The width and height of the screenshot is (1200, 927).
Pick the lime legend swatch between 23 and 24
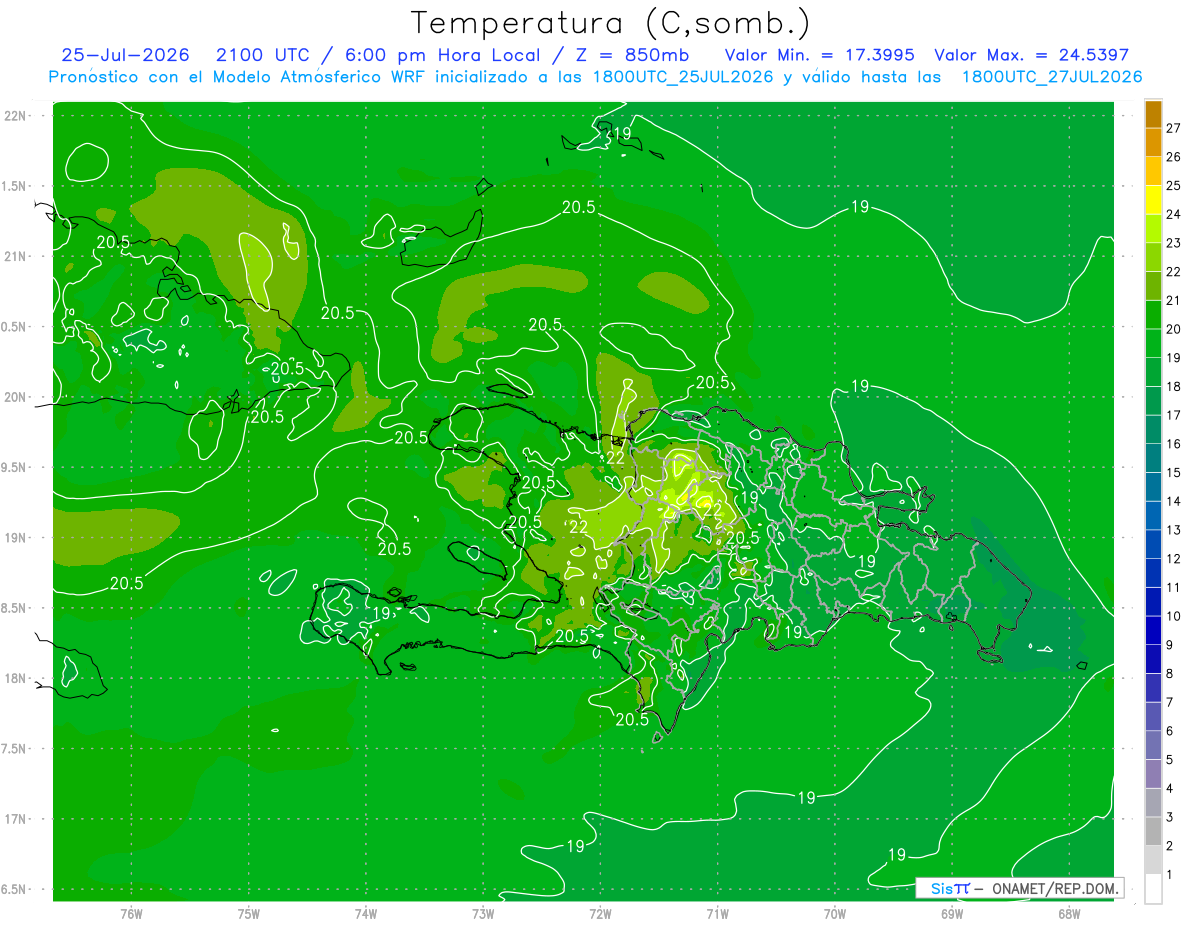pyautogui.click(x=1153, y=229)
